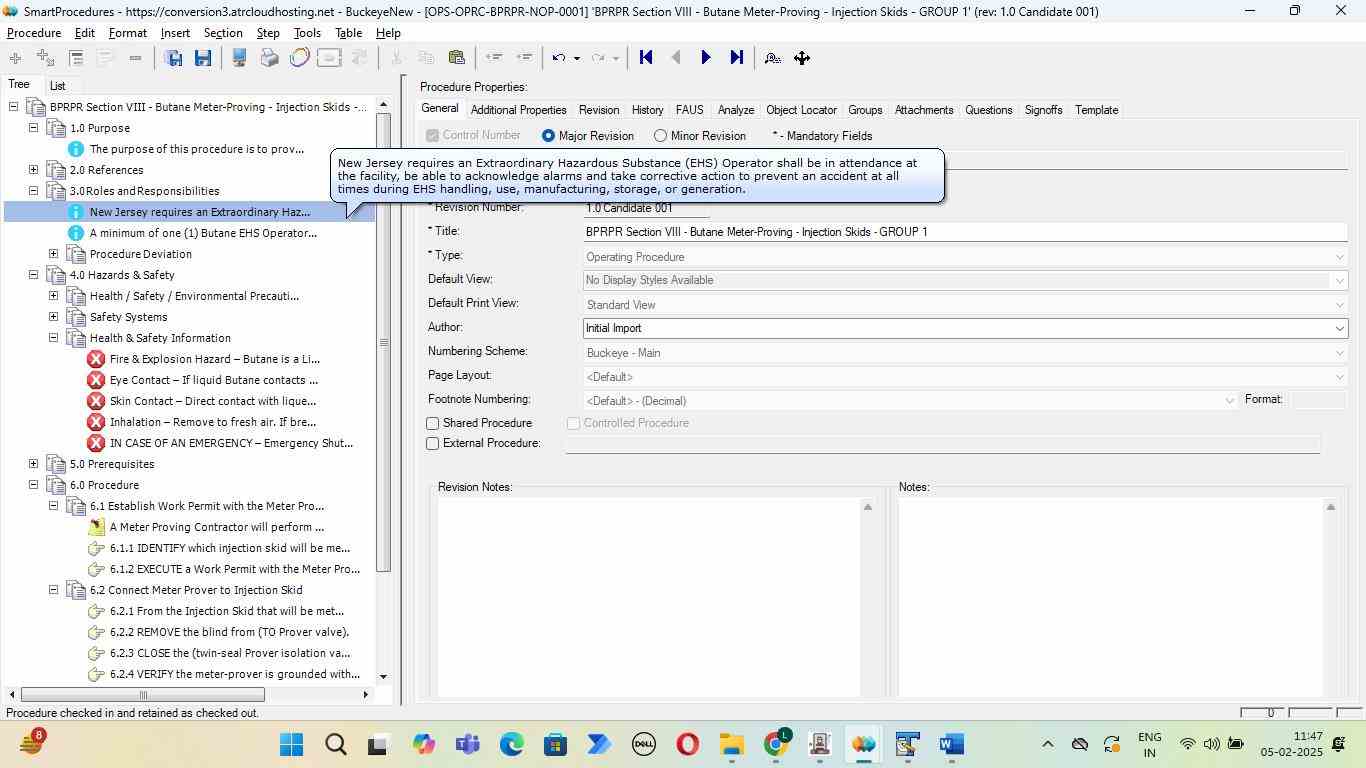Click the tree panel scroll-down arrow
The image size is (1366, 768).
(383, 677)
